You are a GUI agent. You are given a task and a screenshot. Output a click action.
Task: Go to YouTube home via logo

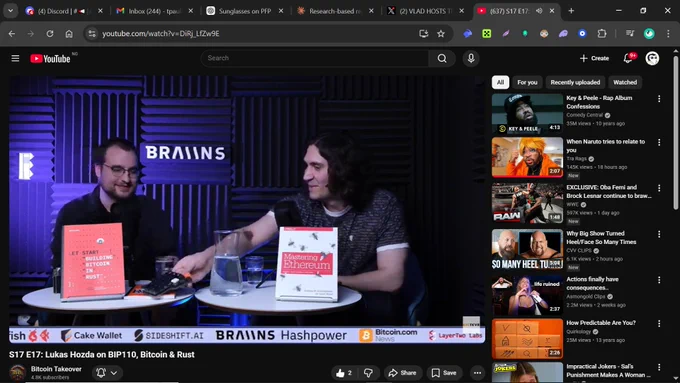[50, 59]
